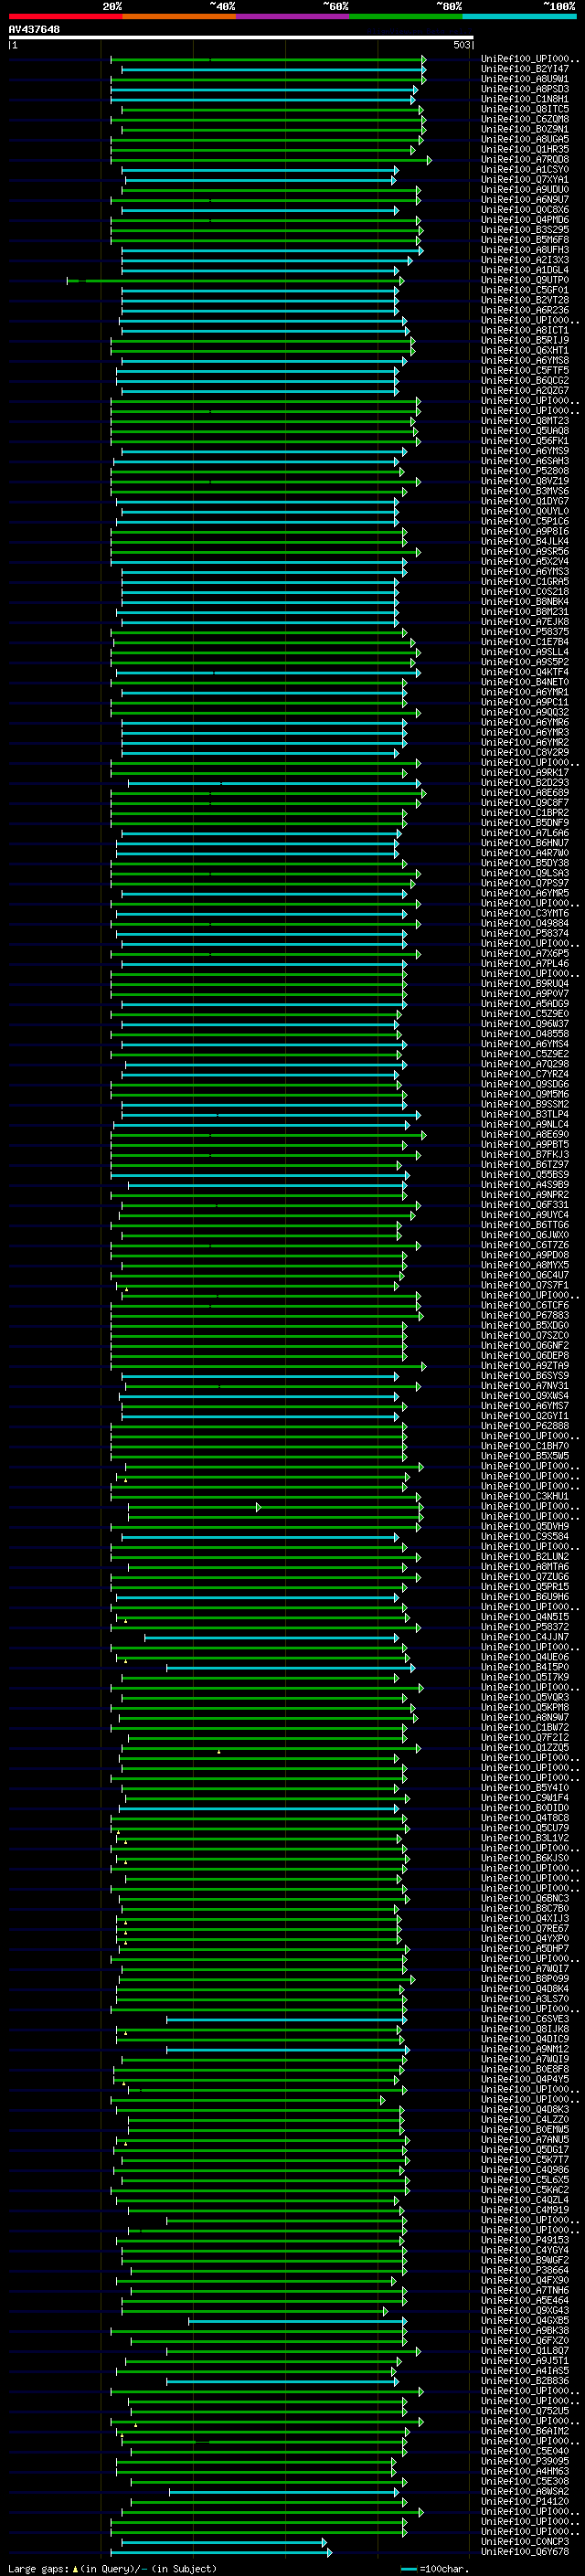Open hit UniRef100_C6ZQM8
The width and height of the screenshot is (585, 2576).
[x=524, y=119]
